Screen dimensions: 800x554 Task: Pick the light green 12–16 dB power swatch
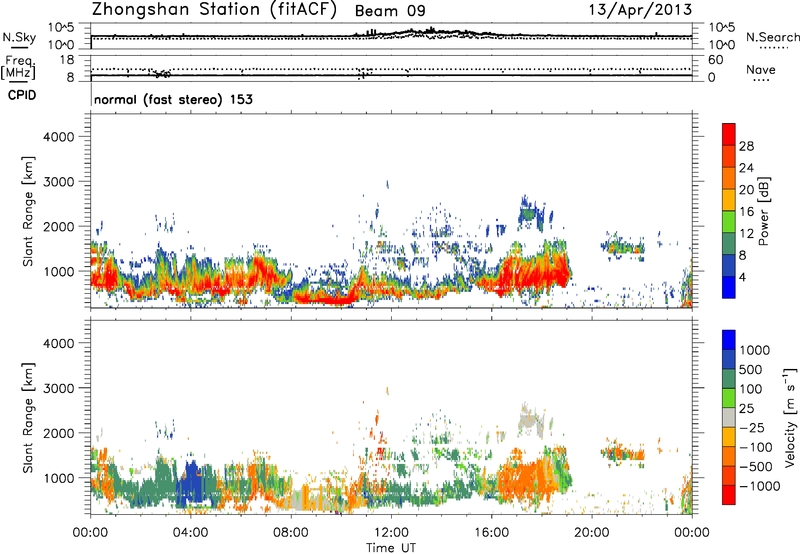coord(729,222)
